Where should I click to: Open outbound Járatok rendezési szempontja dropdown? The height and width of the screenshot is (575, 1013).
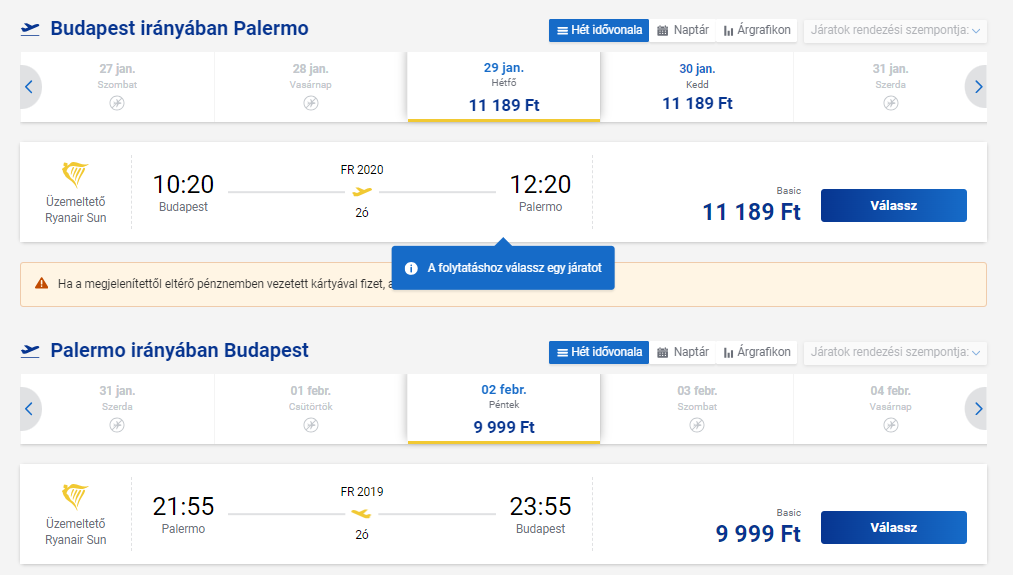(895, 30)
